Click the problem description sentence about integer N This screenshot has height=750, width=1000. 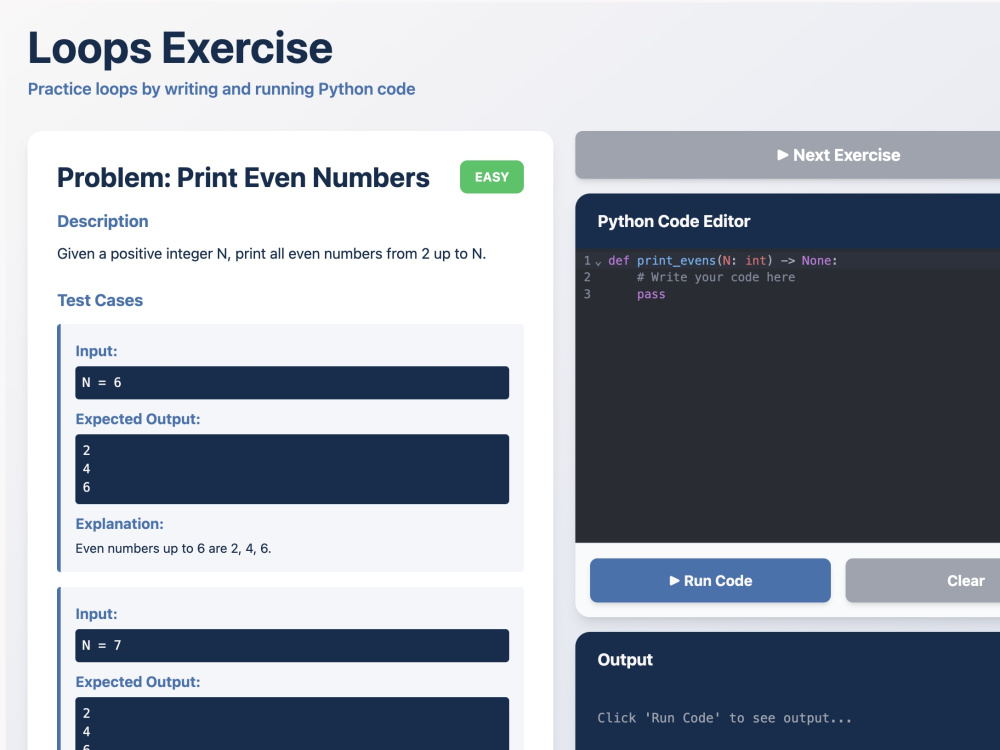[x=272, y=254]
